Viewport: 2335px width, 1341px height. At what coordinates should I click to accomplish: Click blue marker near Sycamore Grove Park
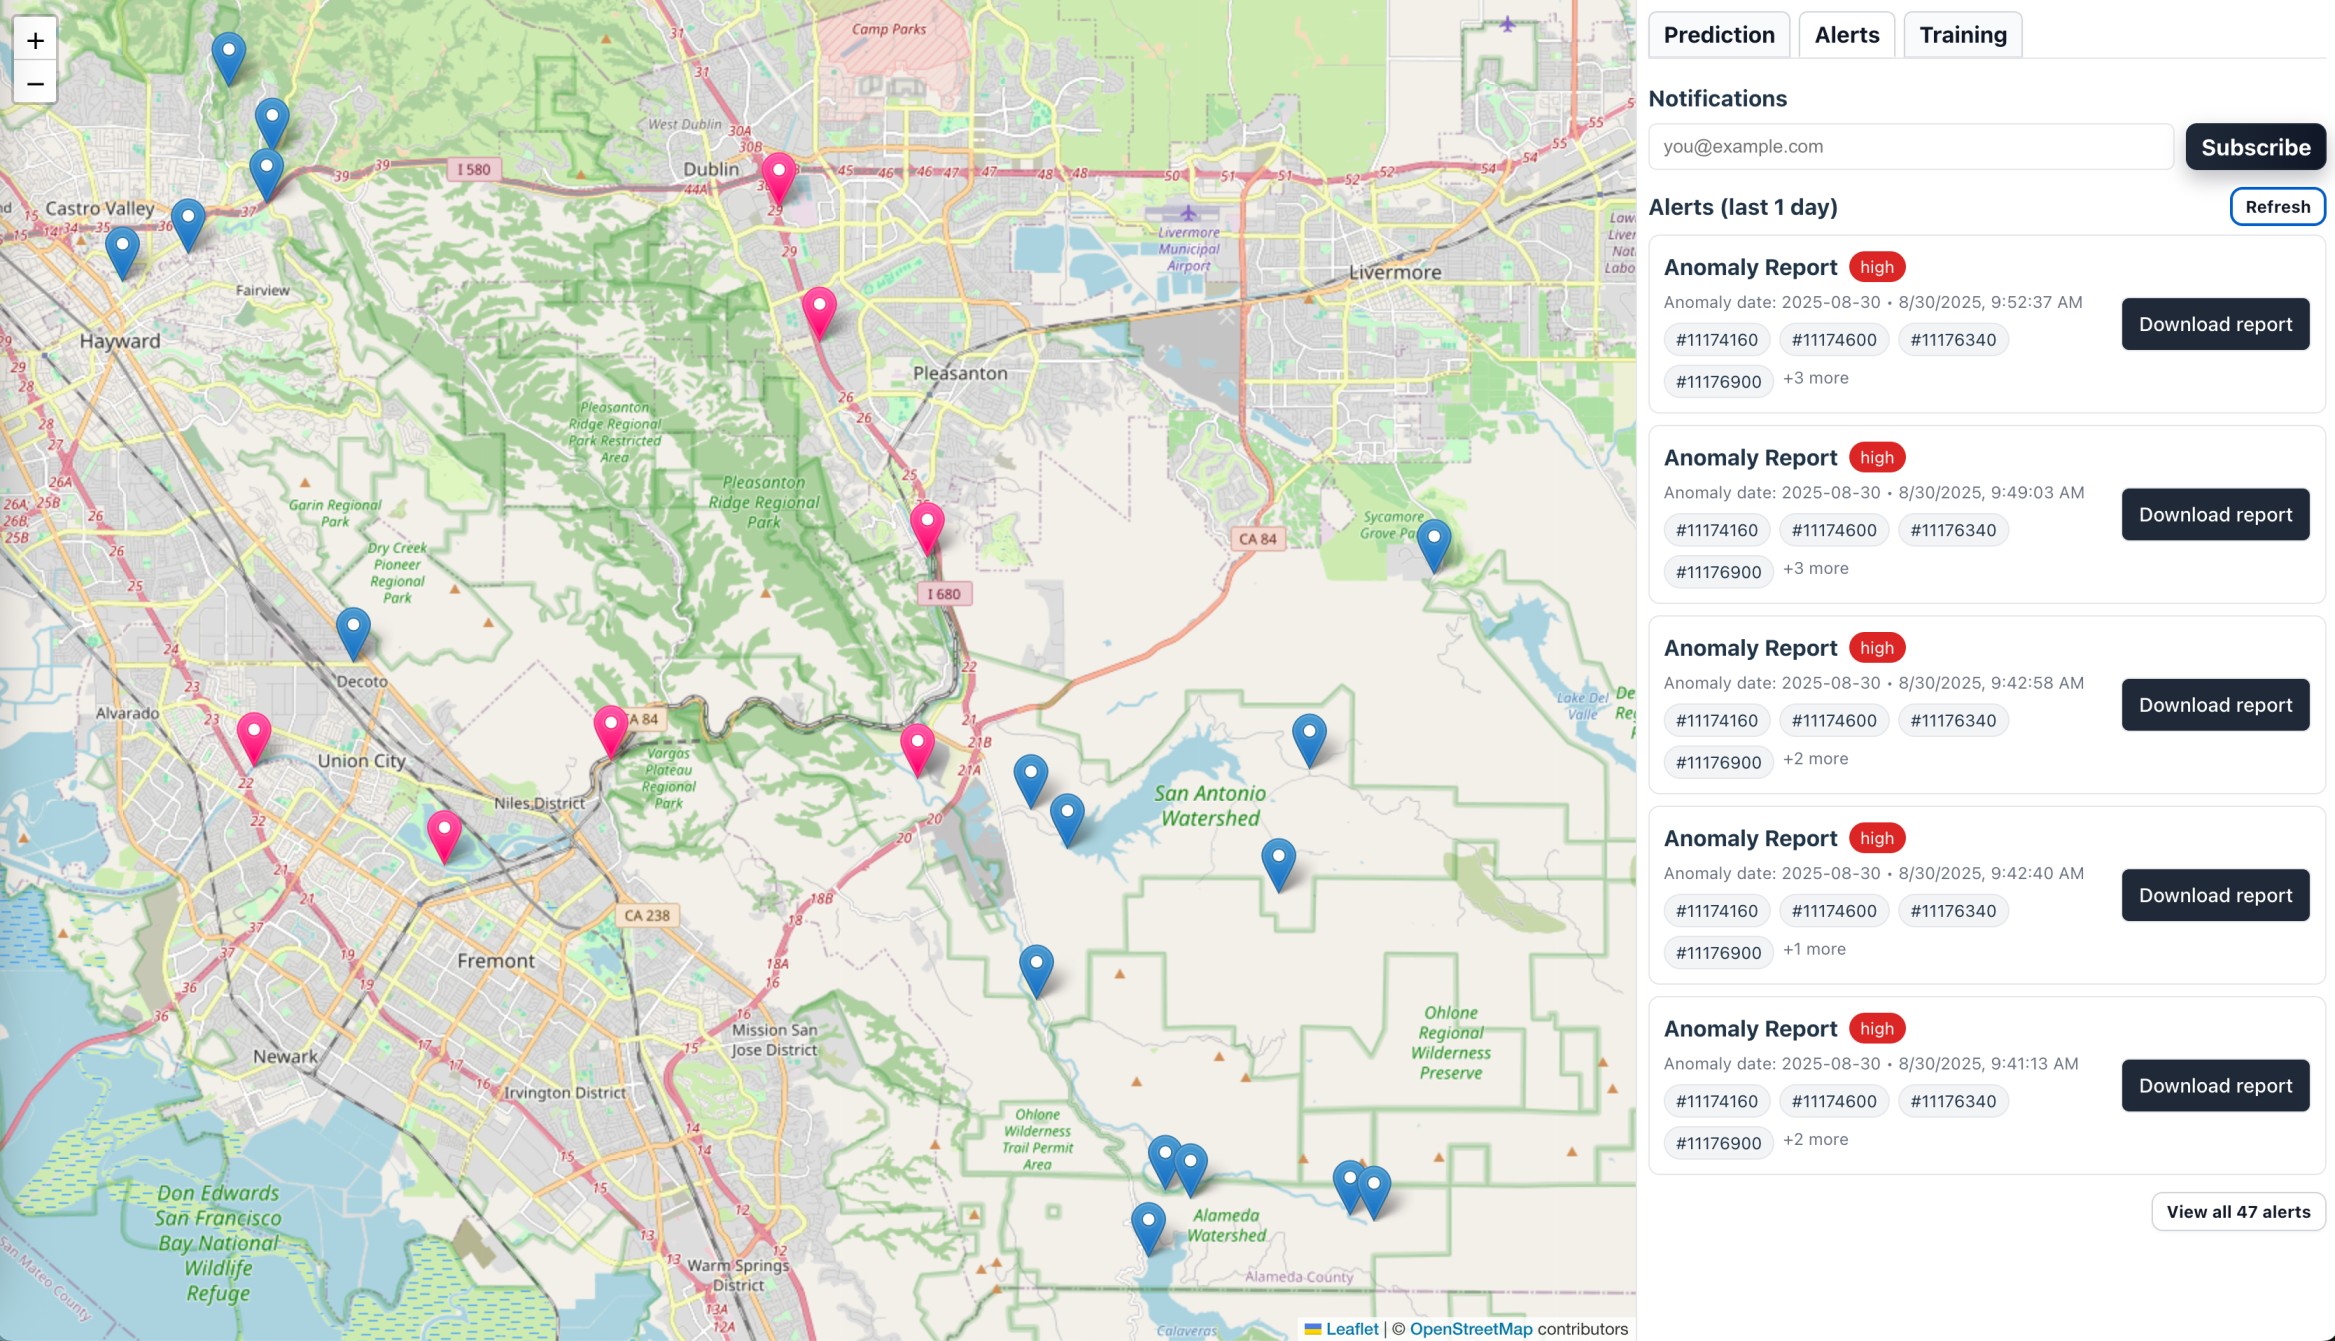[1433, 542]
